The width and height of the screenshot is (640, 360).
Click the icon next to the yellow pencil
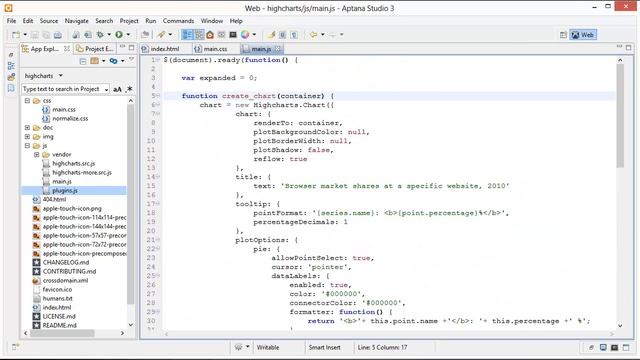pos(282,35)
